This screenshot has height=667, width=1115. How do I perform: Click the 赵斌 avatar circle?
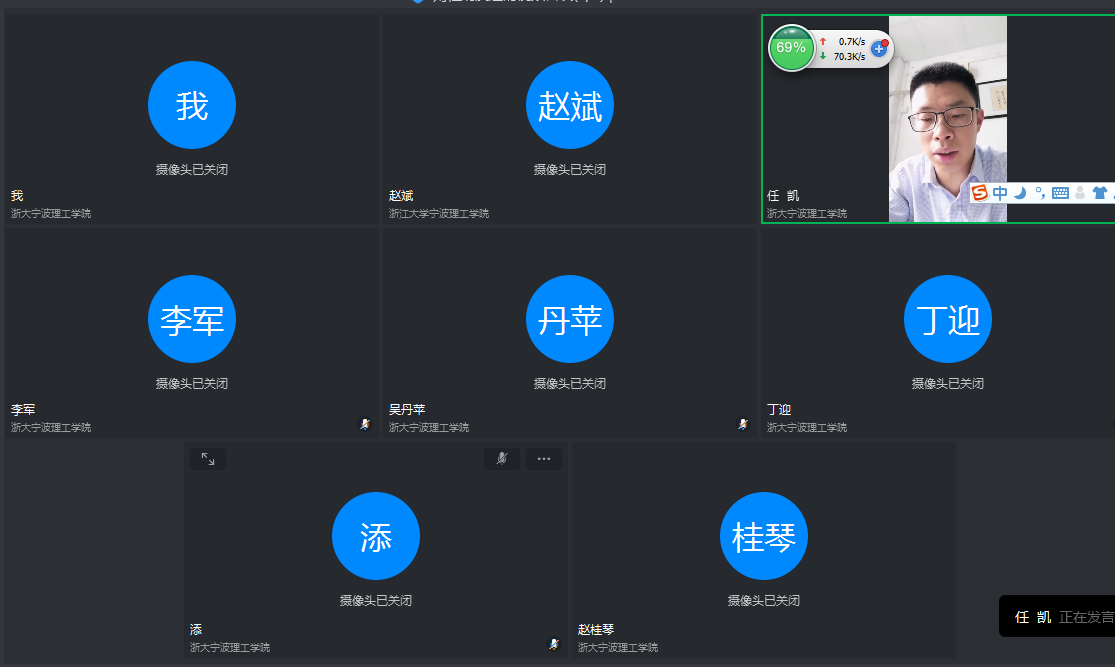(x=570, y=105)
